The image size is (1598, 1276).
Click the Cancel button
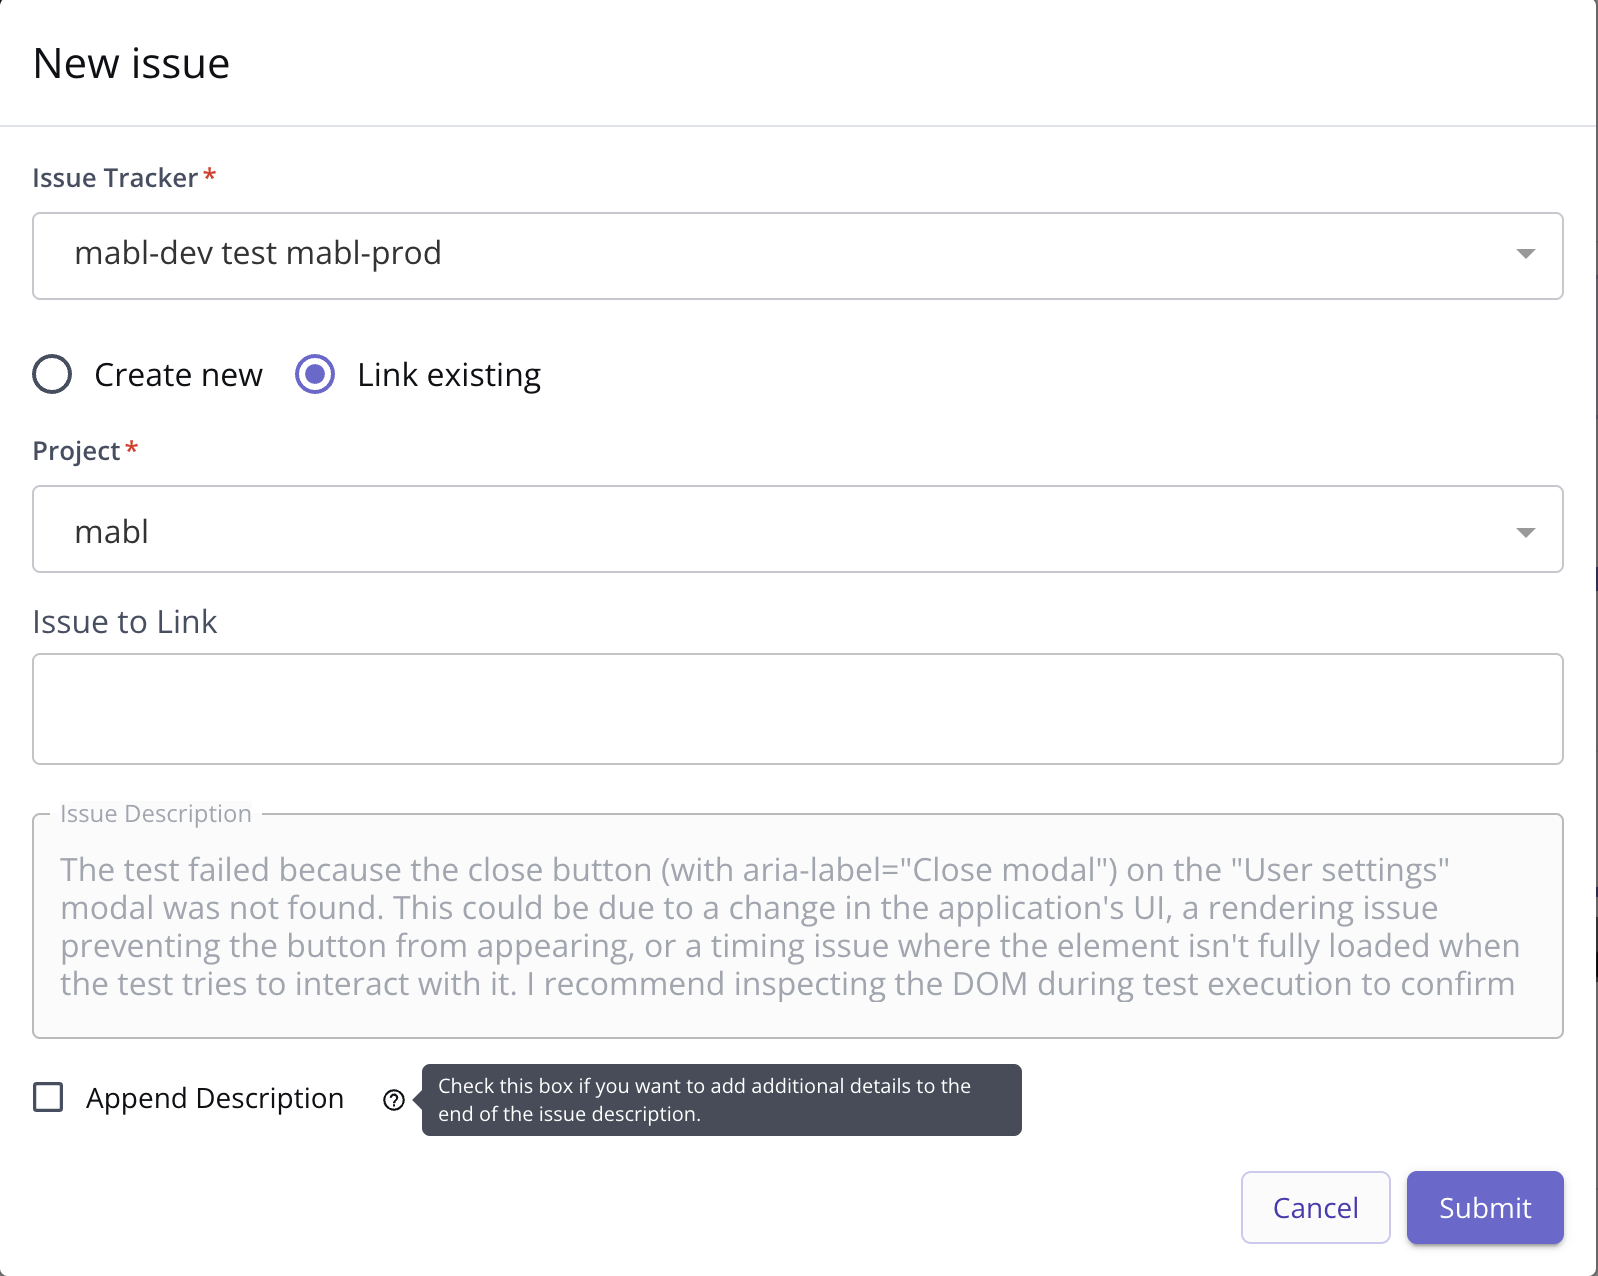pos(1314,1207)
